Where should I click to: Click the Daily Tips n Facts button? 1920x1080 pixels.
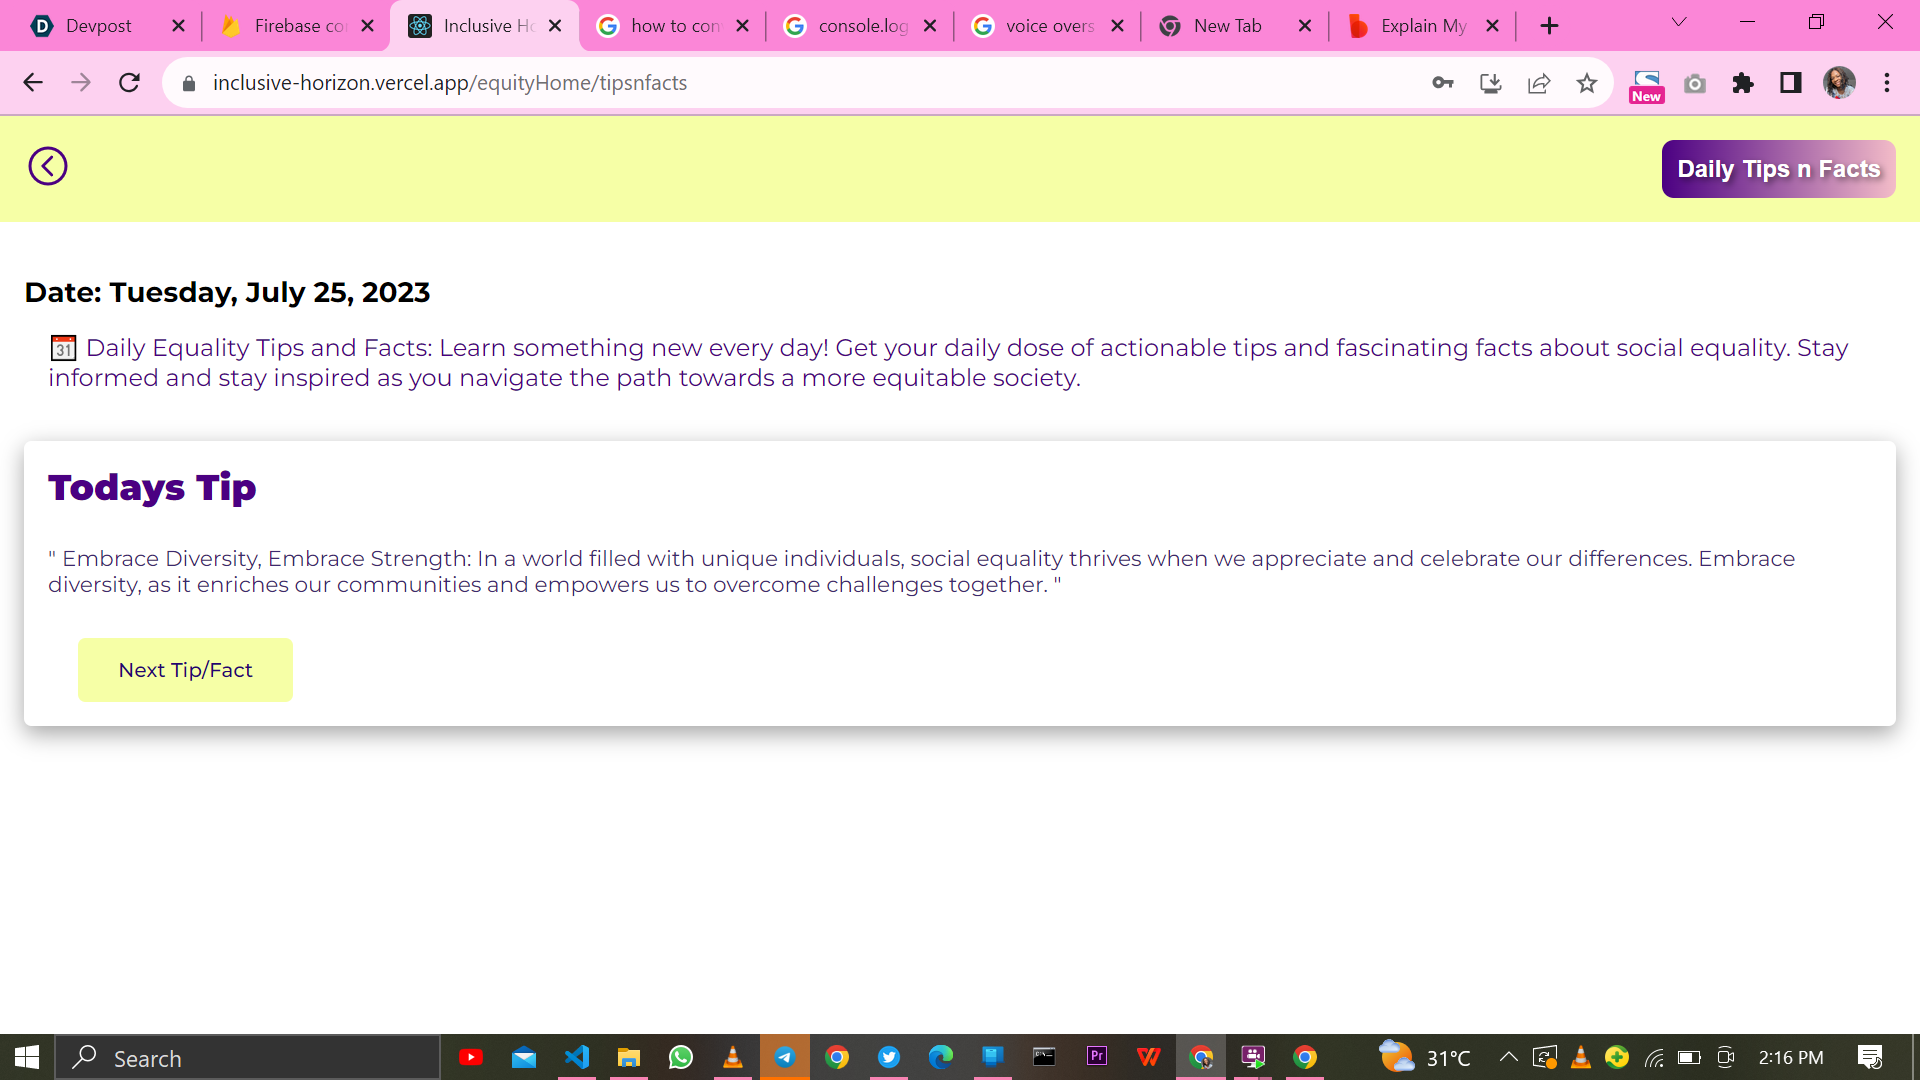point(1778,169)
